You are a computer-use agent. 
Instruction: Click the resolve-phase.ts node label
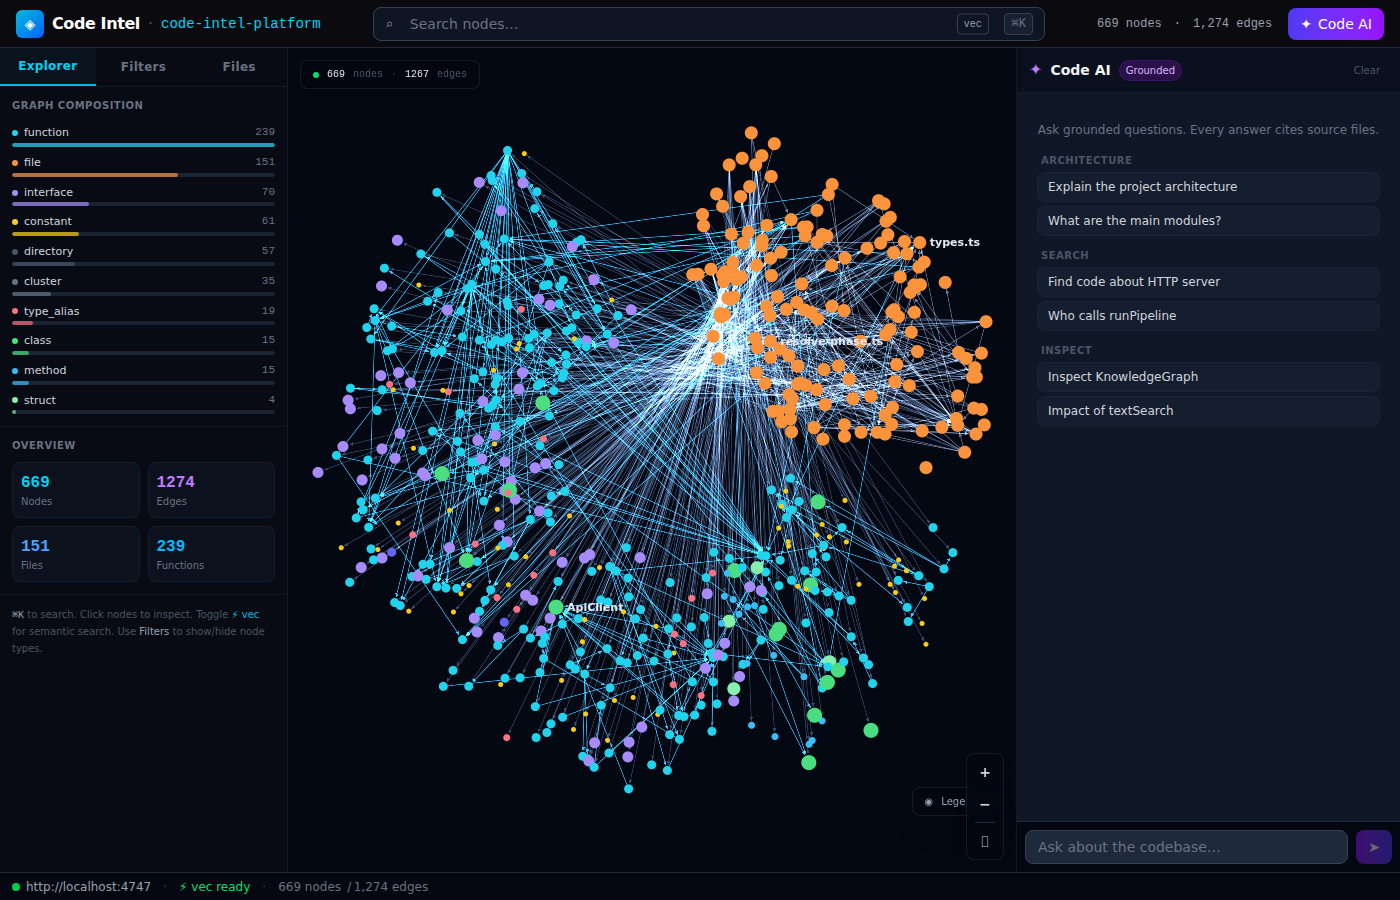coord(831,341)
